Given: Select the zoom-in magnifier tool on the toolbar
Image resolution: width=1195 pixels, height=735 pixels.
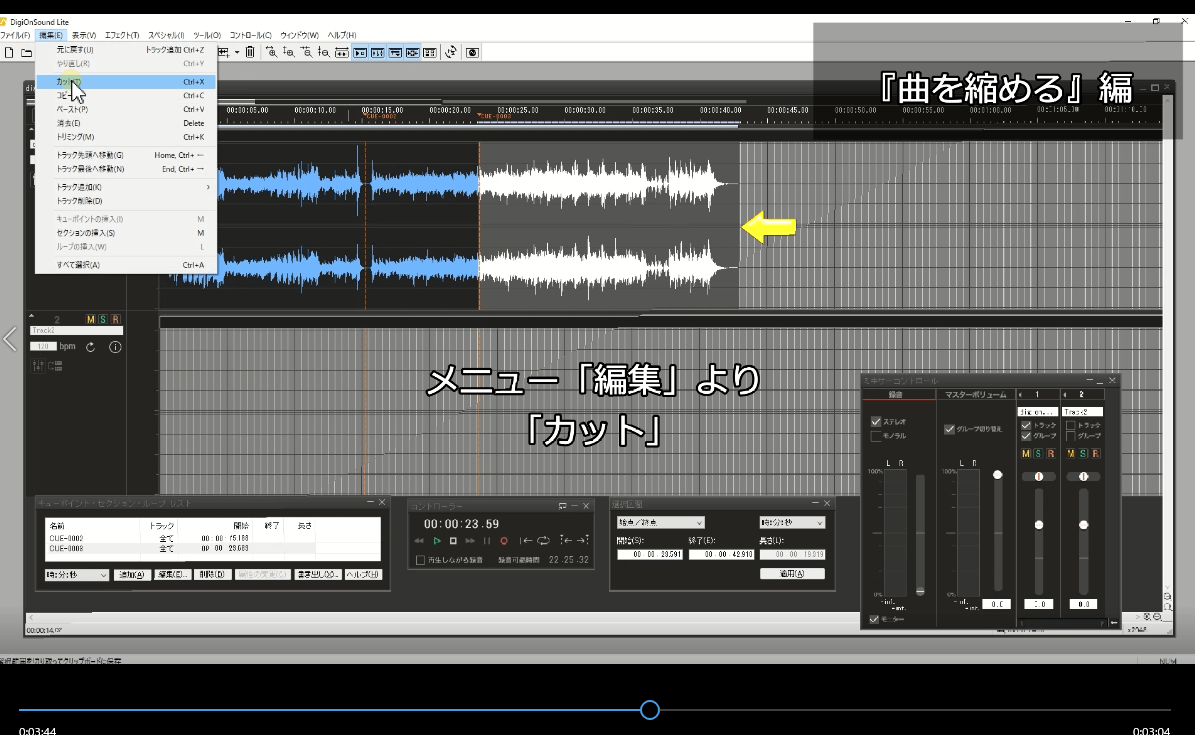Looking at the screenshot, I should (273, 52).
